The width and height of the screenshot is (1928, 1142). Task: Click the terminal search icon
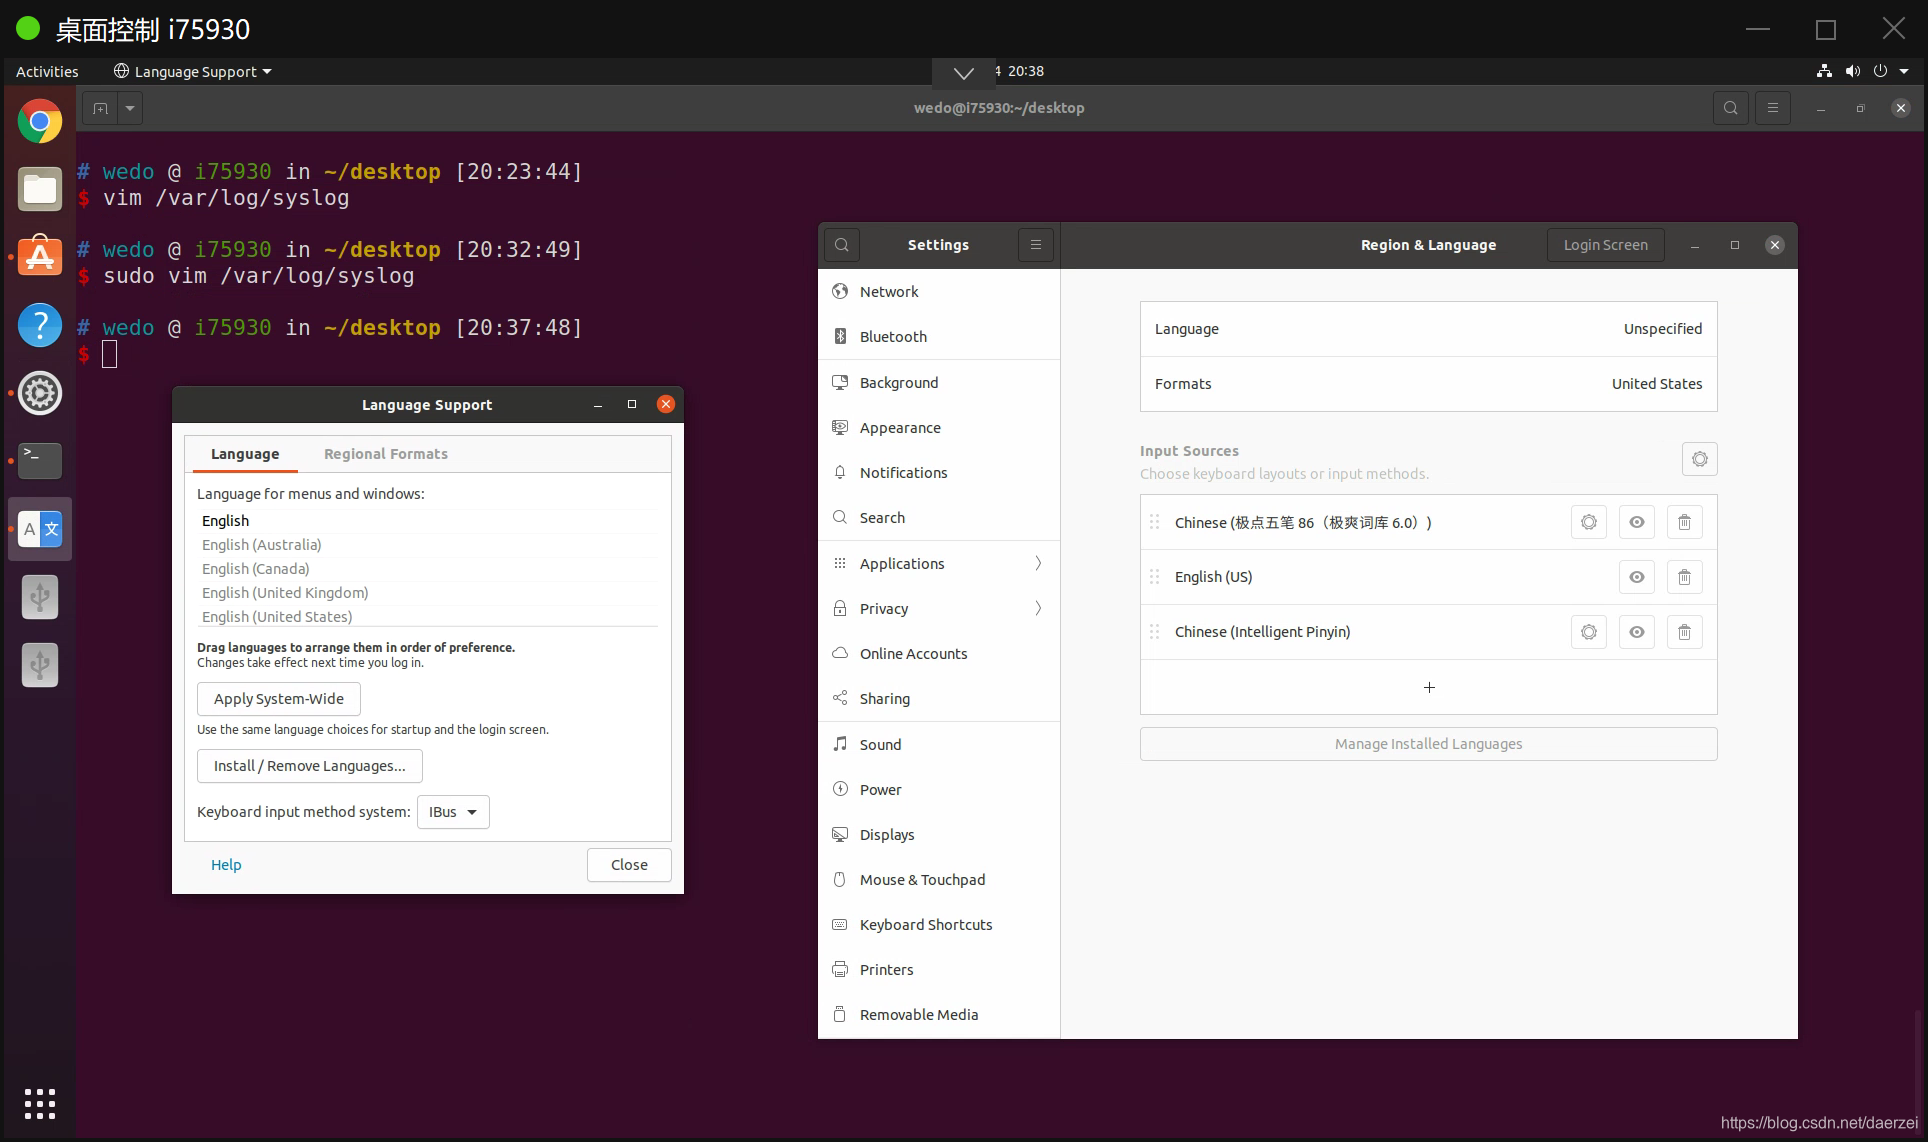[x=1730, y=108]
